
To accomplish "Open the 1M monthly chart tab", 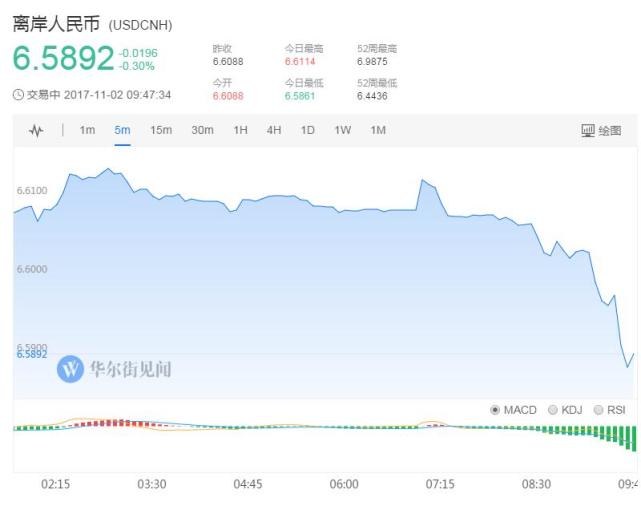I will pos(378,130).
